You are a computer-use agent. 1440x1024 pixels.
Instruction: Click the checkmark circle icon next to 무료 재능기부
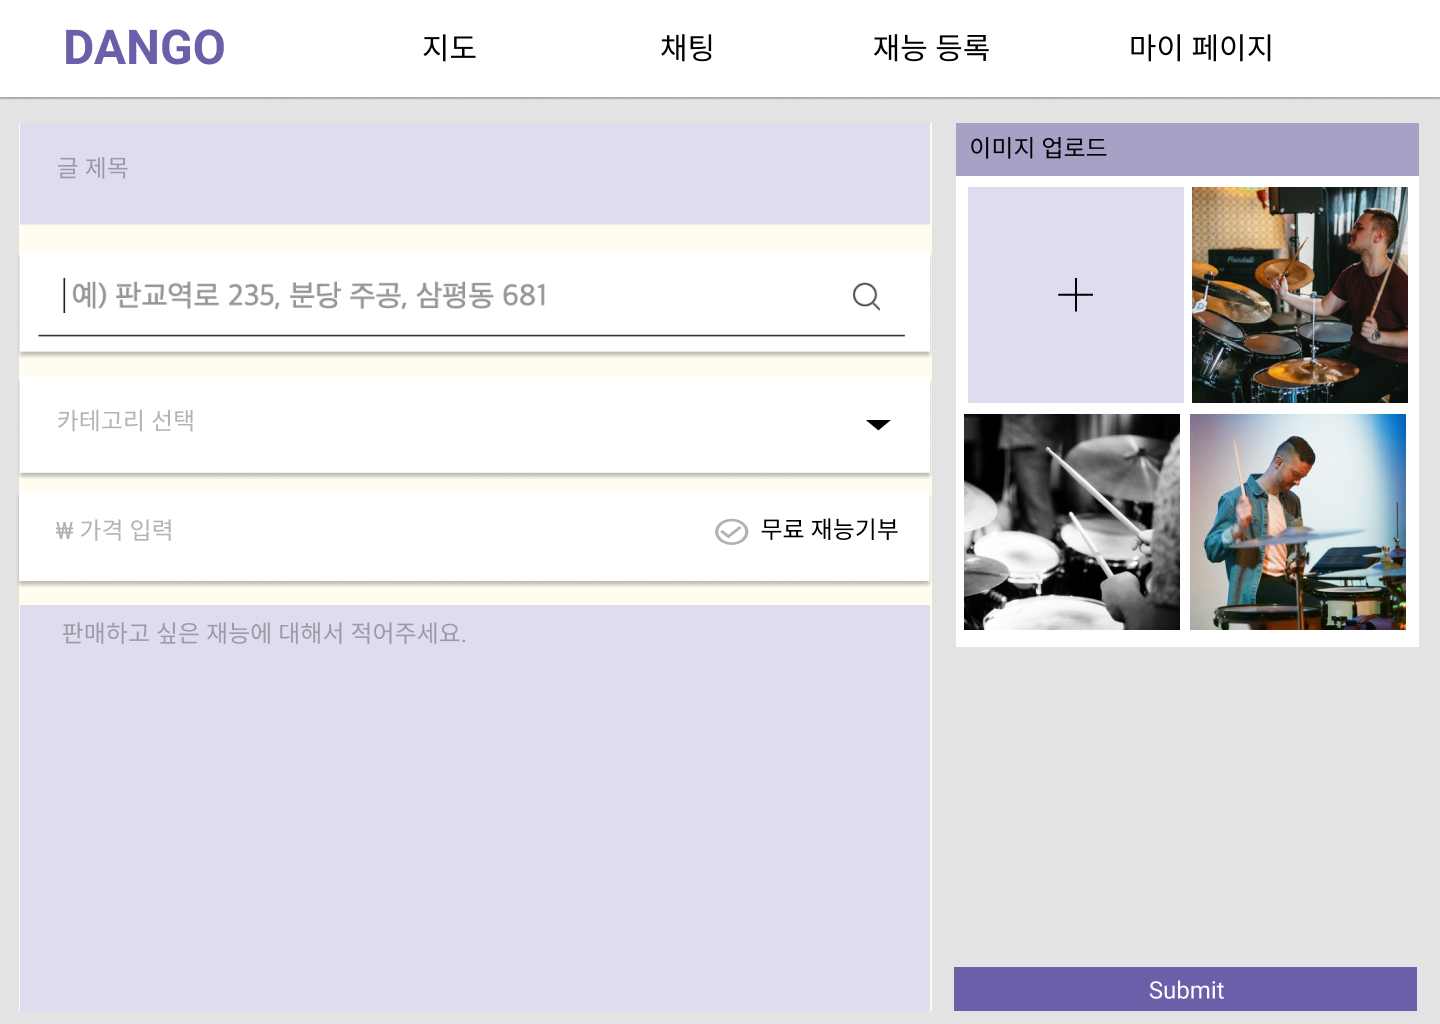[732, 531]
